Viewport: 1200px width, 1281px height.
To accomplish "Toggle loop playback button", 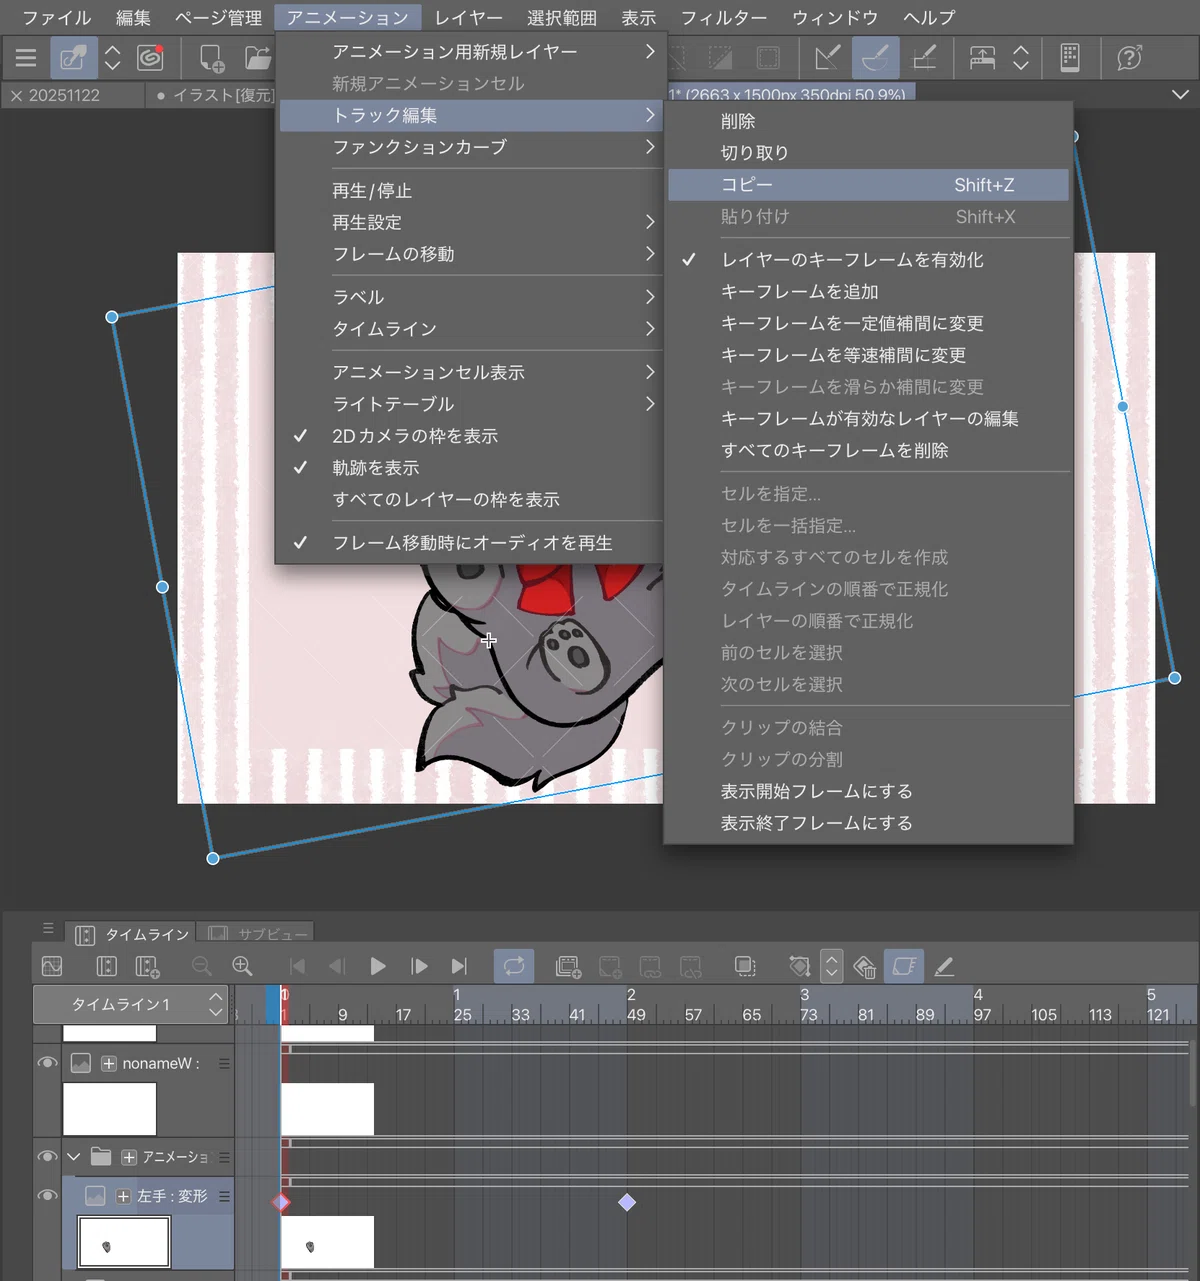I will coord(514,966).
